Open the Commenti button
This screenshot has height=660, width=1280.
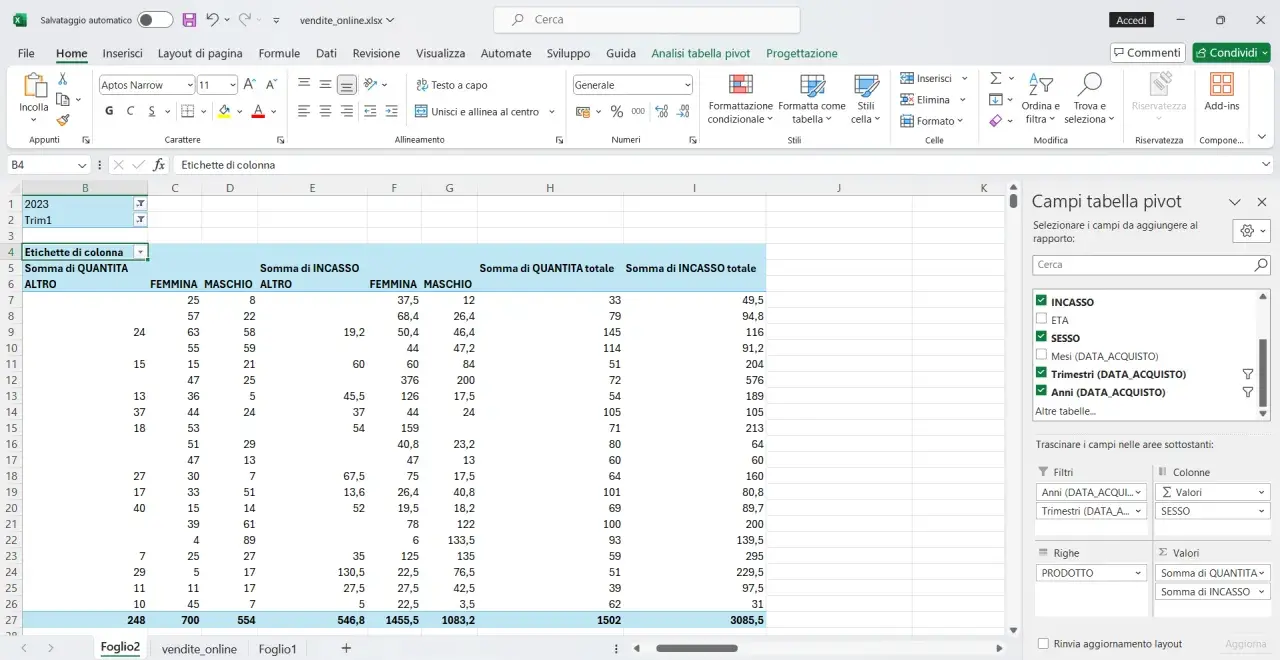pyautogui.click(x=1146, y=53)
